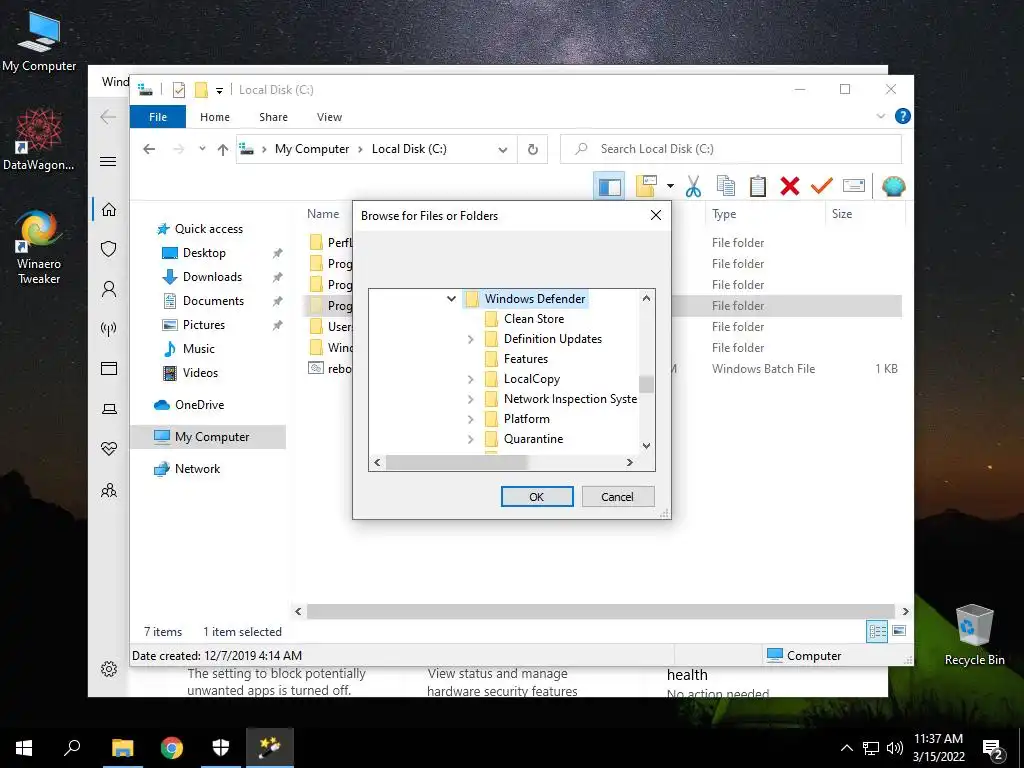Click the Search Local Disk (C:) field
The image size is (1024, 768).
(x=731, y=149)
